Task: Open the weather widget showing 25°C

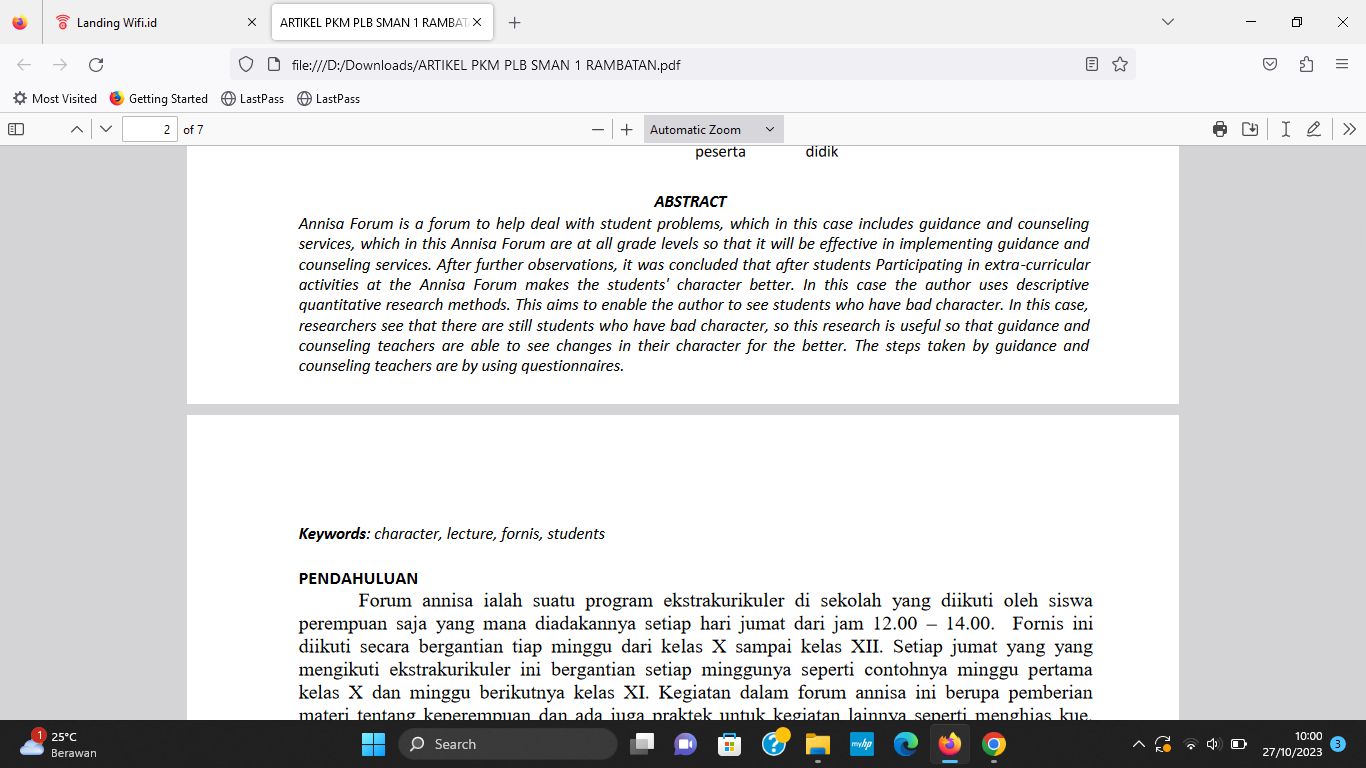Action: [60, 744]
